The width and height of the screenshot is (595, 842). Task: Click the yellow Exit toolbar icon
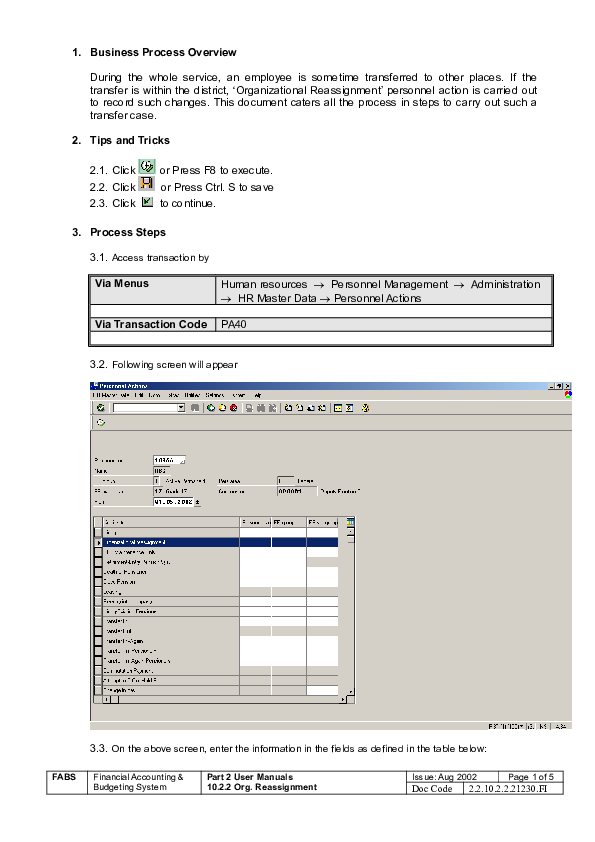[x=222, y=408]
